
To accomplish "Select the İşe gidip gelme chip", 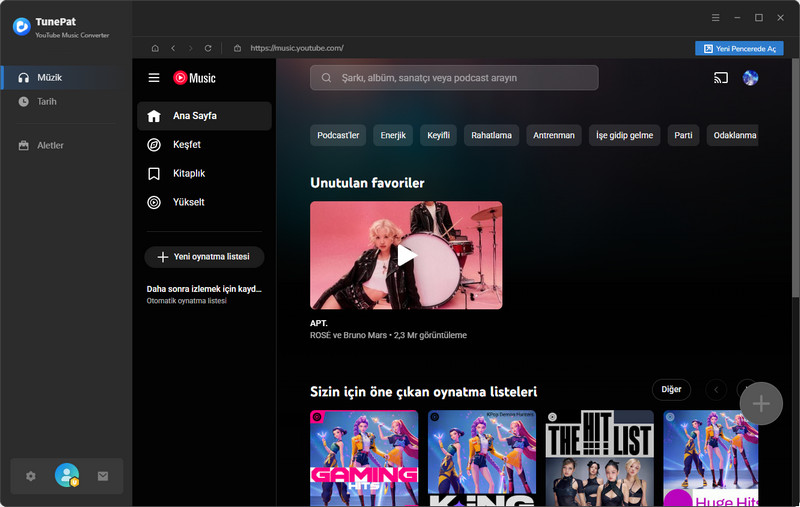I will (624, 135).
